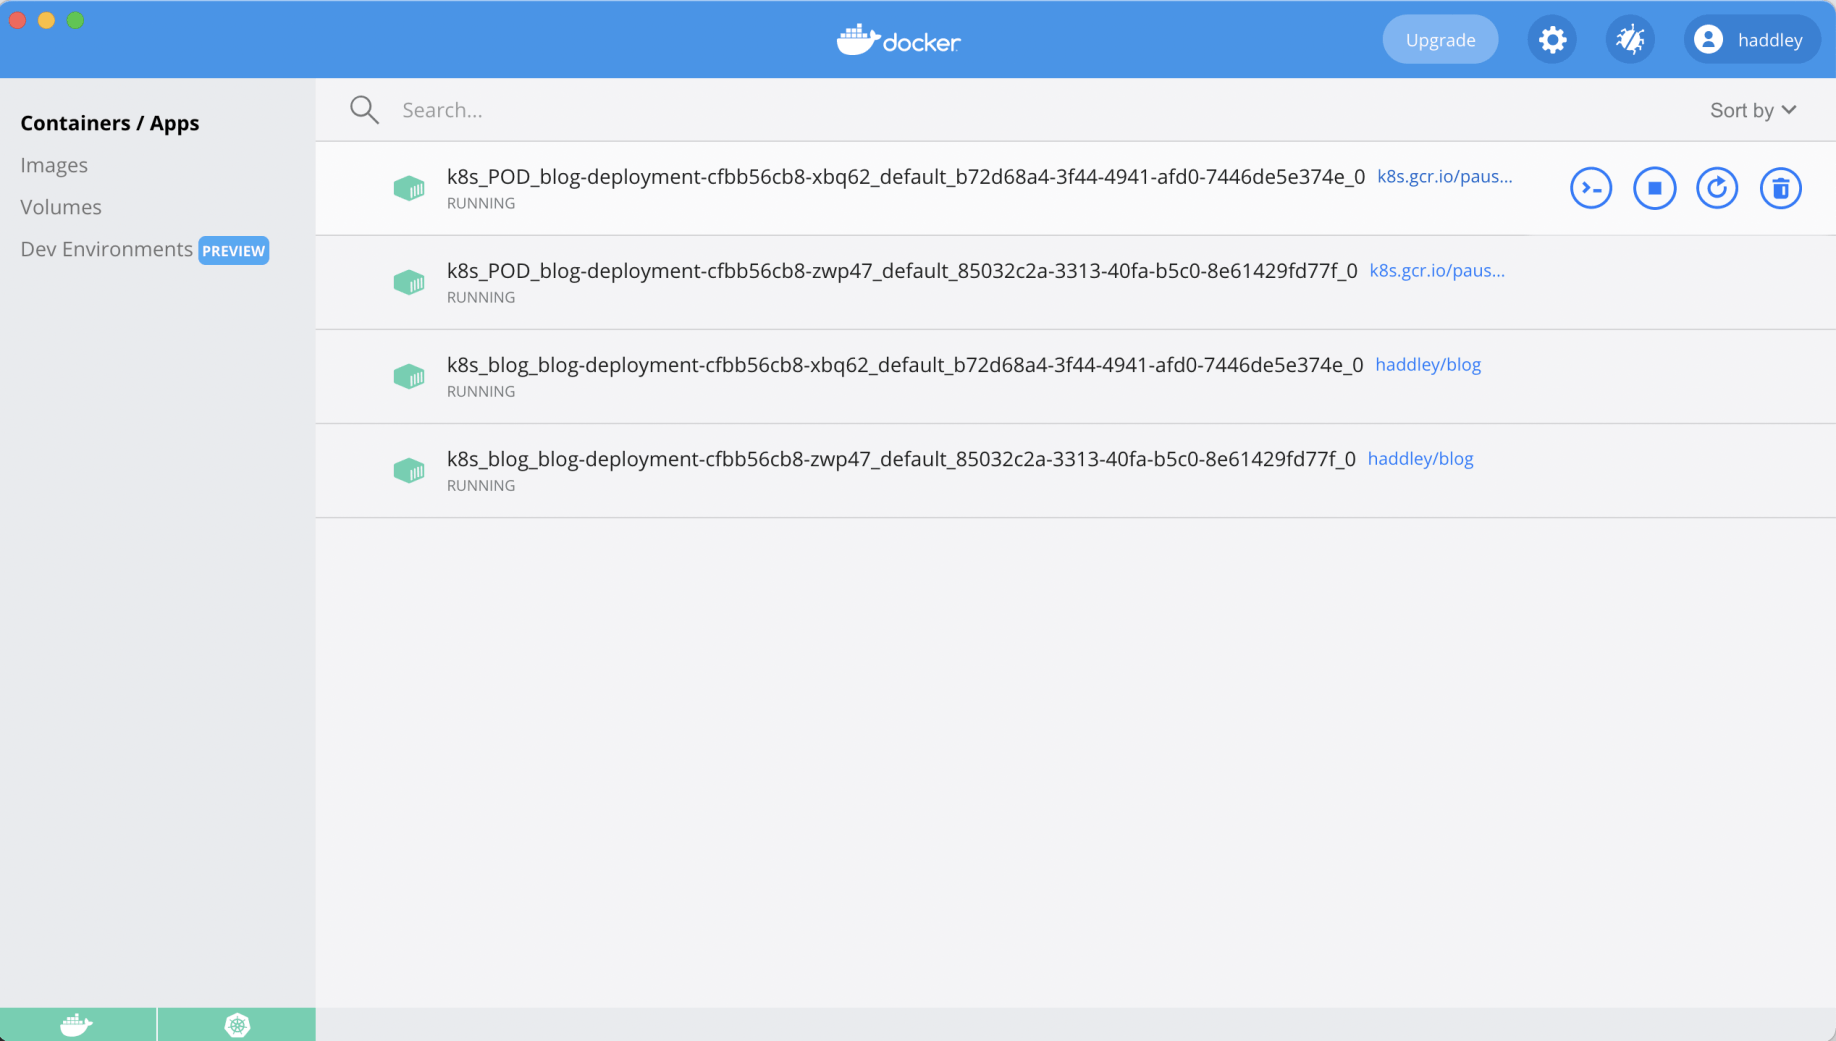The image size is (1836, 1041).
Task: Open Docker settings gear icon
Action: 1552,40
